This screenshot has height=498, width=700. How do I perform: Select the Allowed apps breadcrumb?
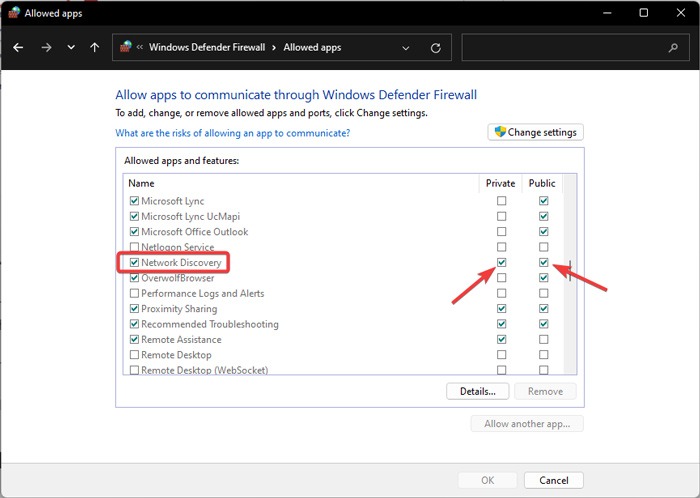(x=312, y=47)
